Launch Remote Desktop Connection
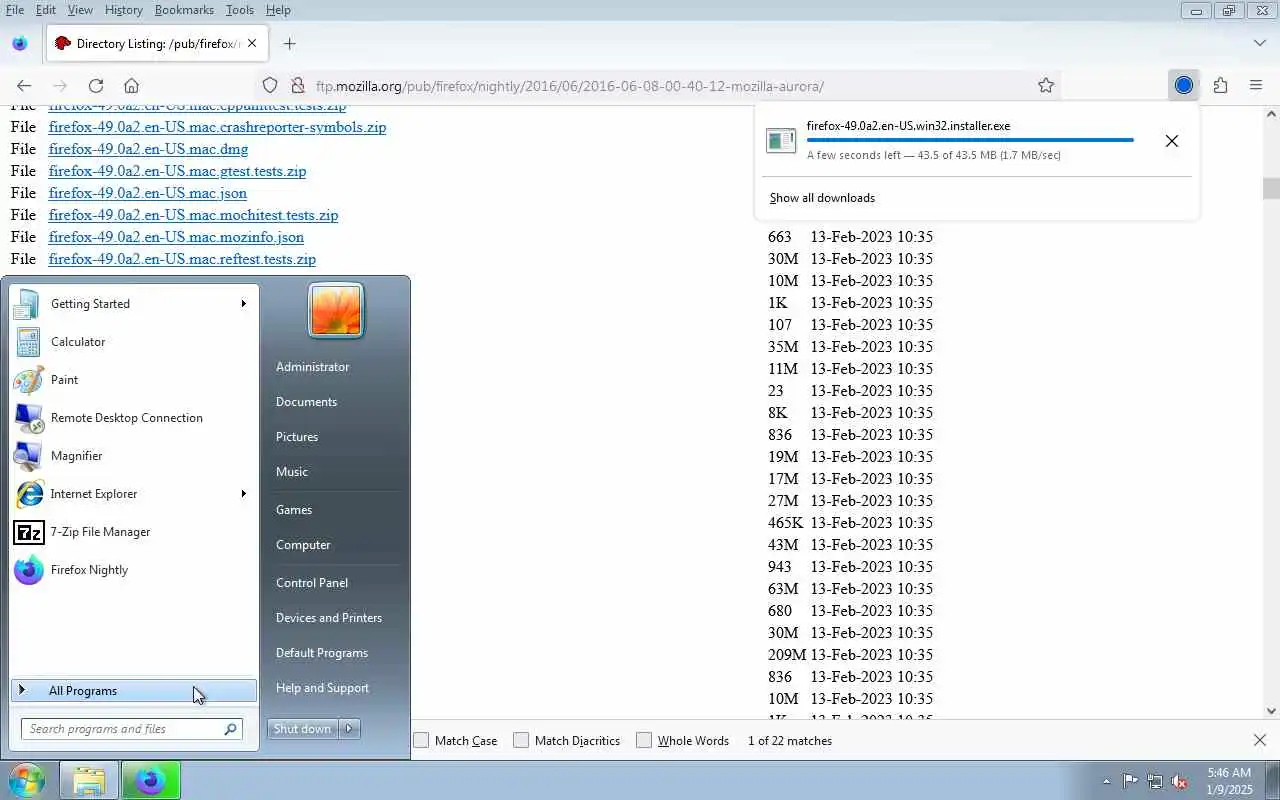 pyautogui.click(x=133, y=418)
